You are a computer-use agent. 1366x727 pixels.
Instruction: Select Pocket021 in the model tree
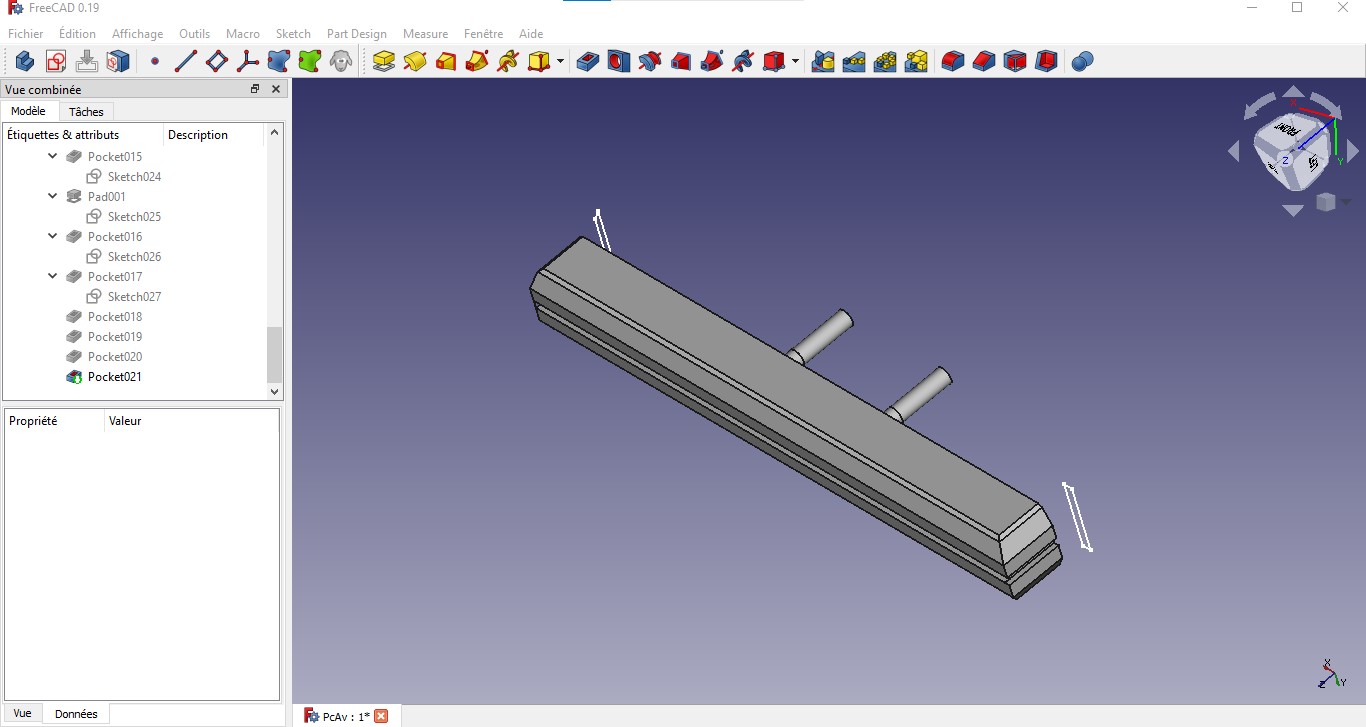click(x=115, y=376)
